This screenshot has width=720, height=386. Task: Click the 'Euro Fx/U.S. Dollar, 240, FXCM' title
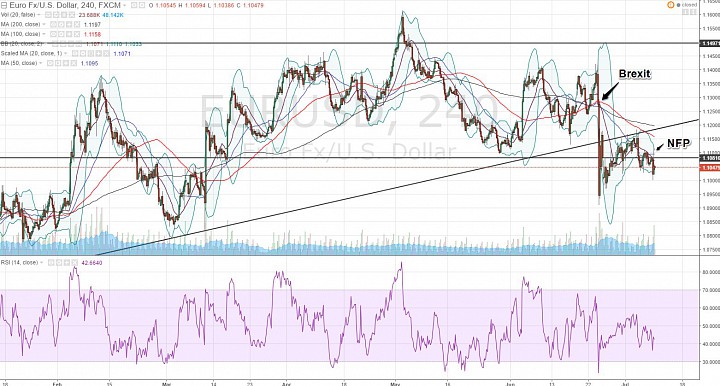(x=65, y=5)
